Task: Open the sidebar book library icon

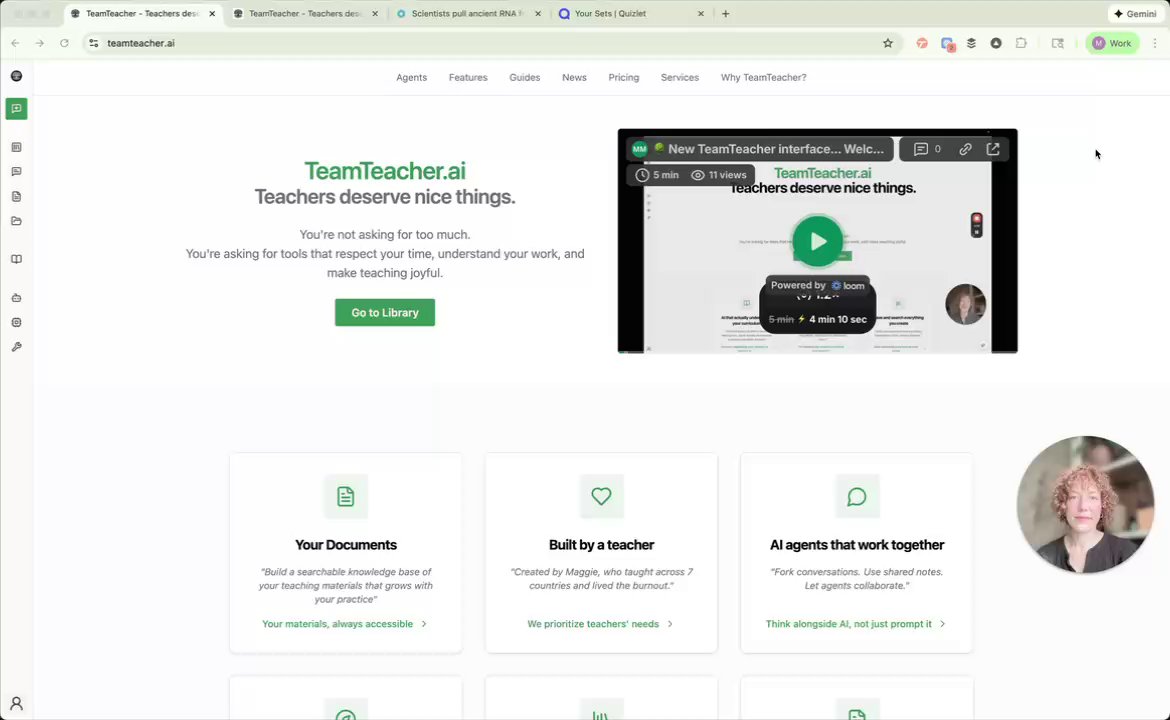Action: [x=16, y=260]
